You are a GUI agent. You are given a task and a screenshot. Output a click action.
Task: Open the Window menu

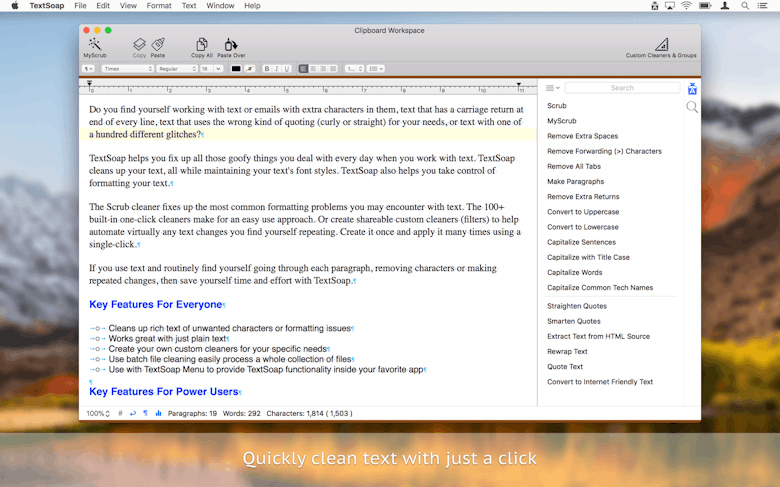coord(220,6)
